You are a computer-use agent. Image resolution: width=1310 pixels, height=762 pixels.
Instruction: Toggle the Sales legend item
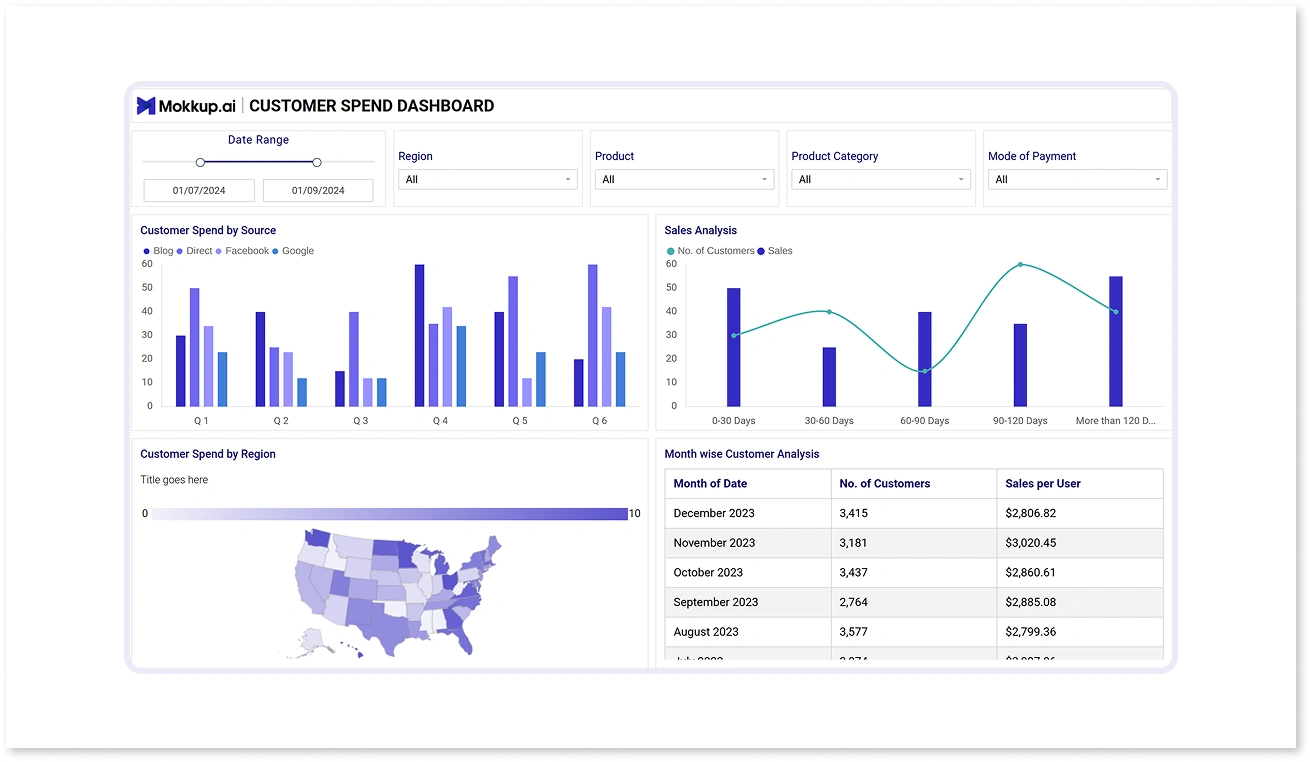[x=775, y=251]
